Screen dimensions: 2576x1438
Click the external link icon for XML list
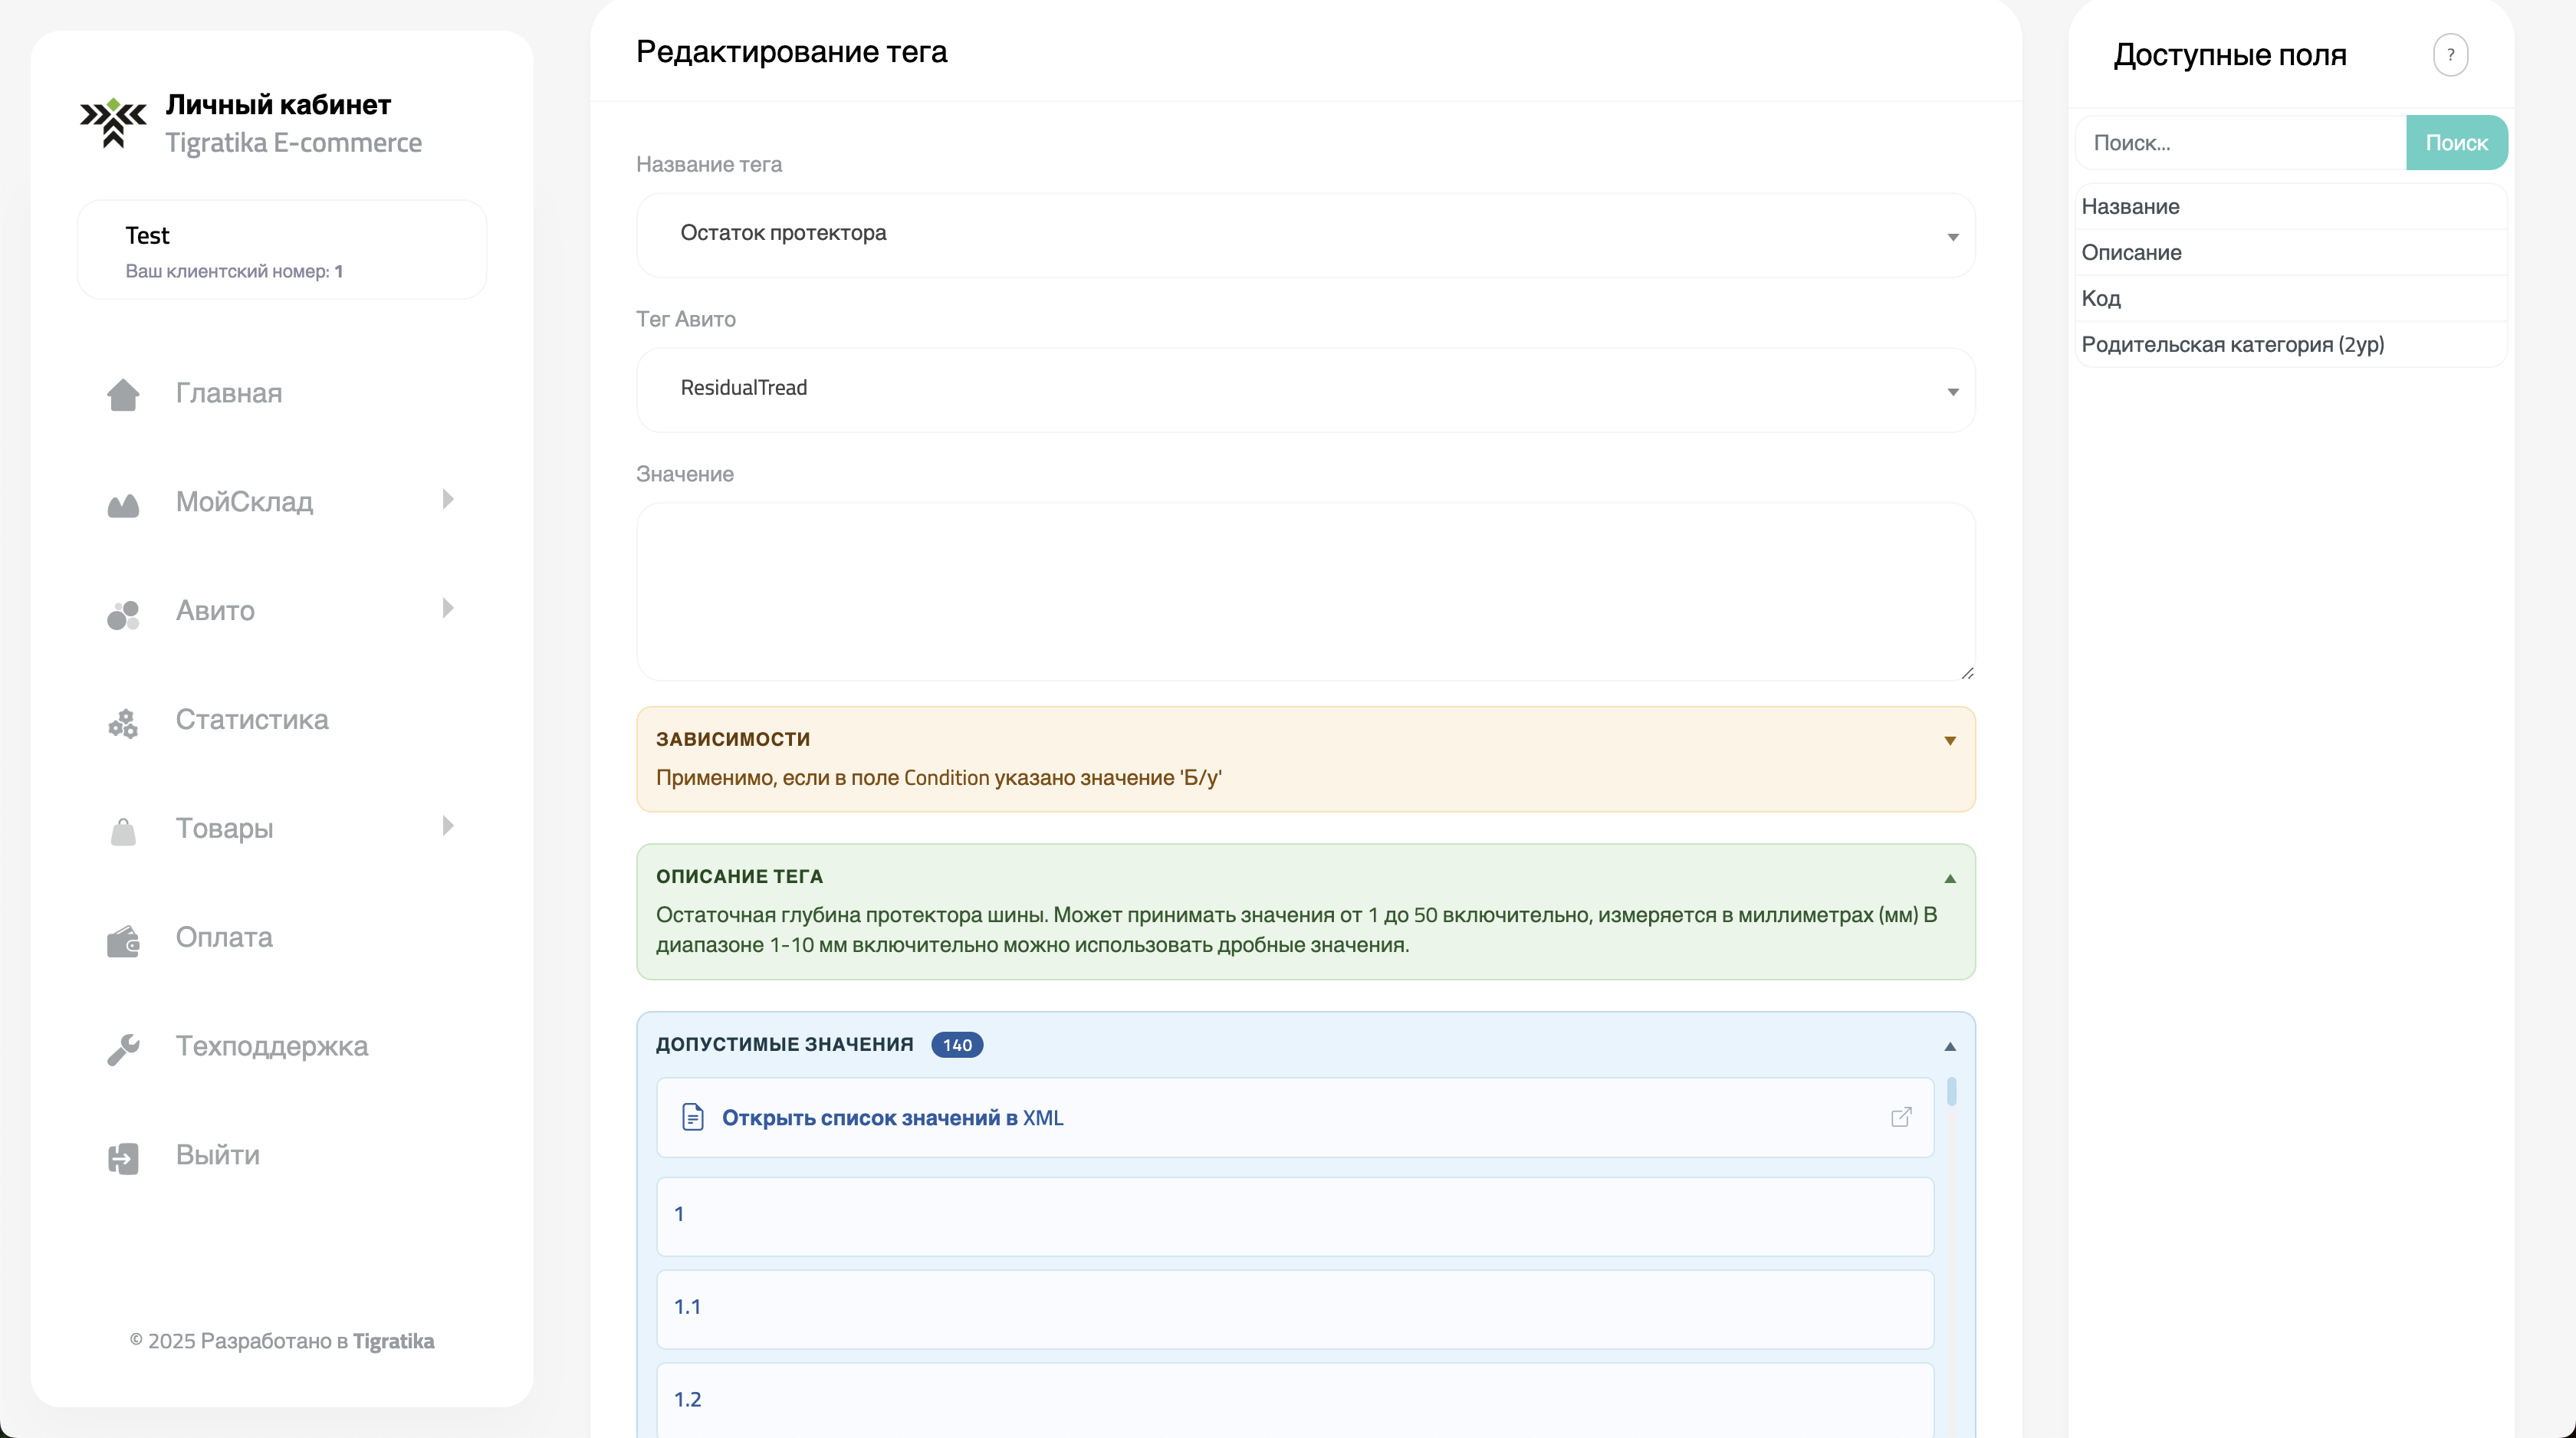[x=1901, y=1117]
